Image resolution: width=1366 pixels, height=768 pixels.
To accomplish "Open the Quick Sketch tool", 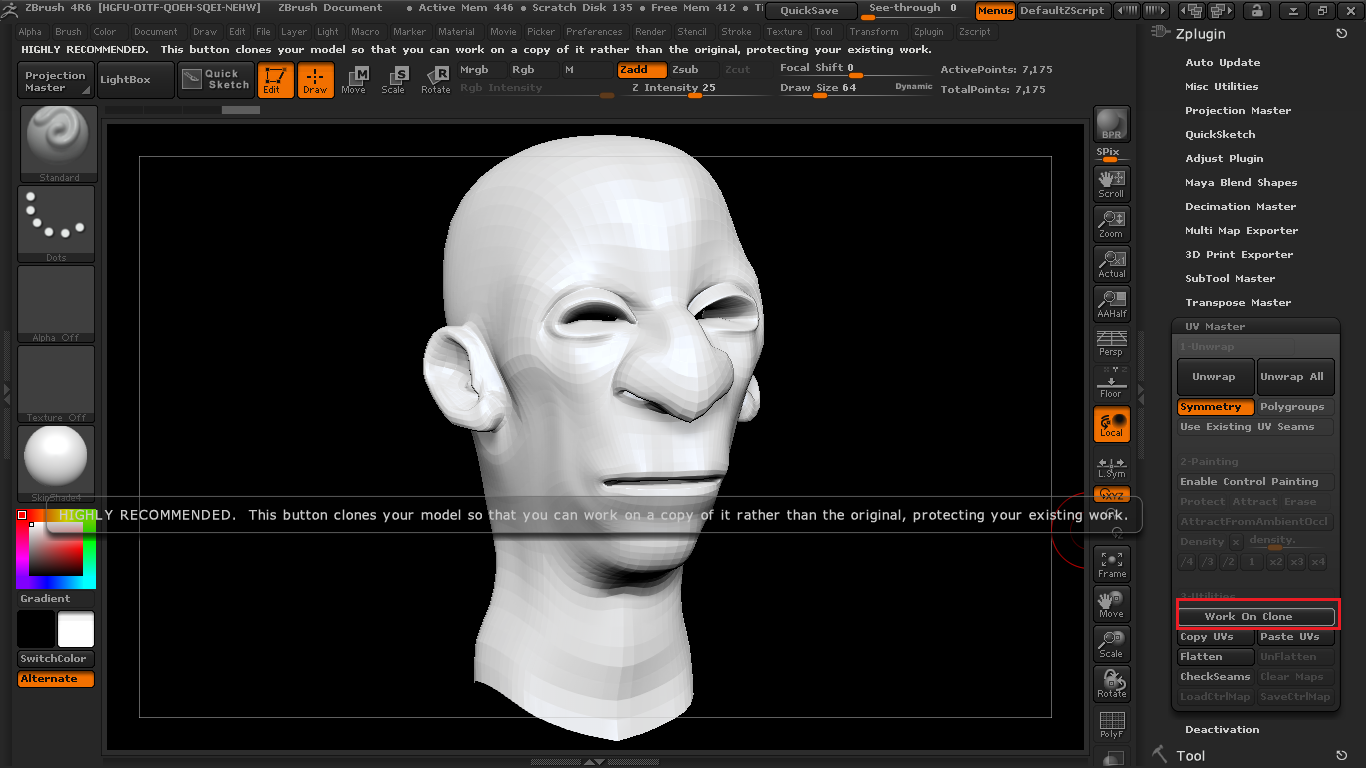I will 216,80.
